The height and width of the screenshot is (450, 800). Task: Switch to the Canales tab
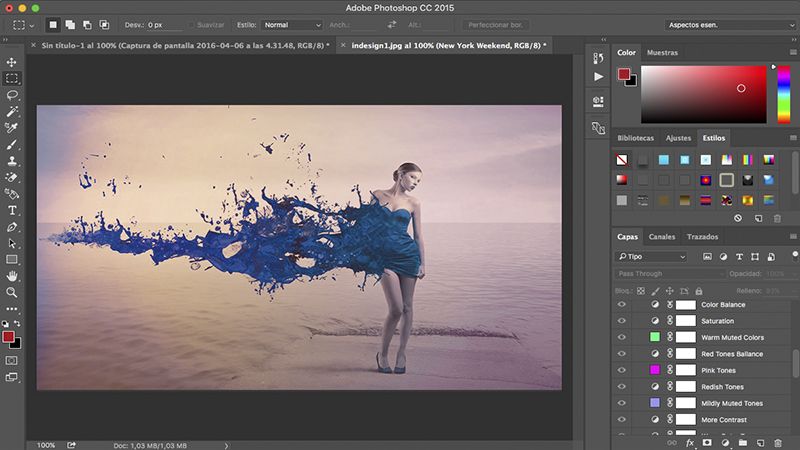point(662,237)
